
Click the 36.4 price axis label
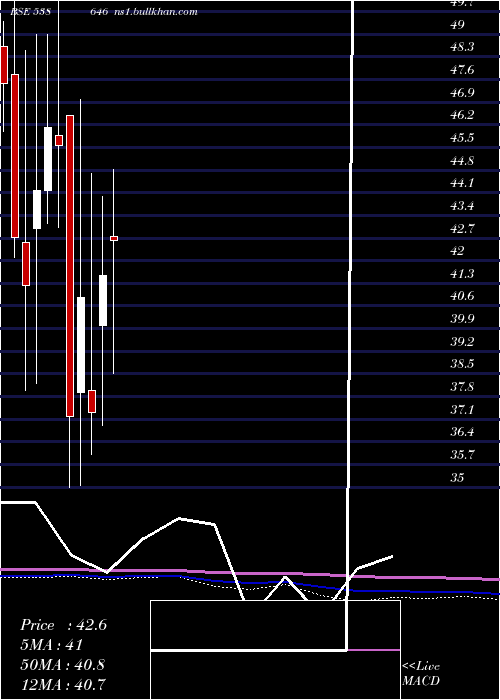tap(462, 432)
